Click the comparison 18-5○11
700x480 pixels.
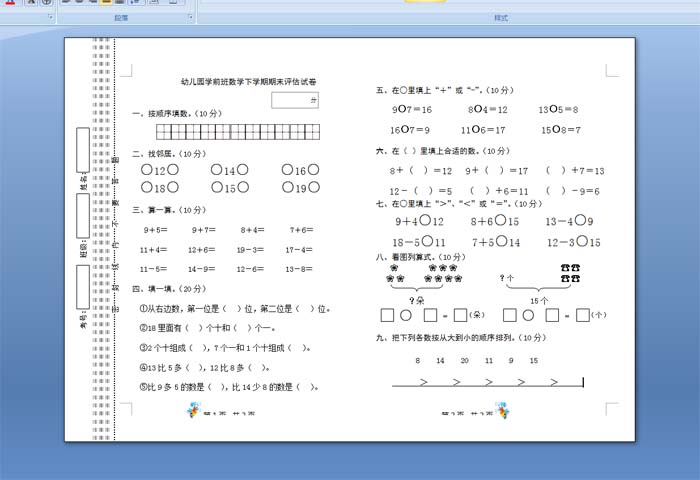coord(419,242)
